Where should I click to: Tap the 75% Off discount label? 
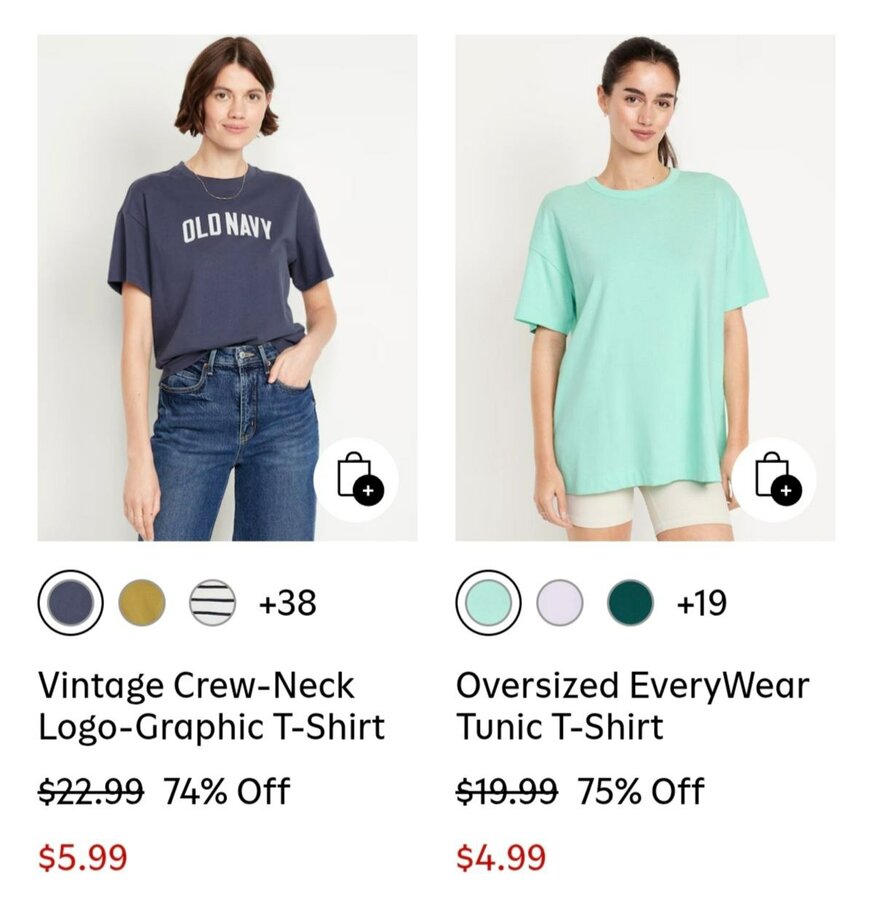point(641,792)
